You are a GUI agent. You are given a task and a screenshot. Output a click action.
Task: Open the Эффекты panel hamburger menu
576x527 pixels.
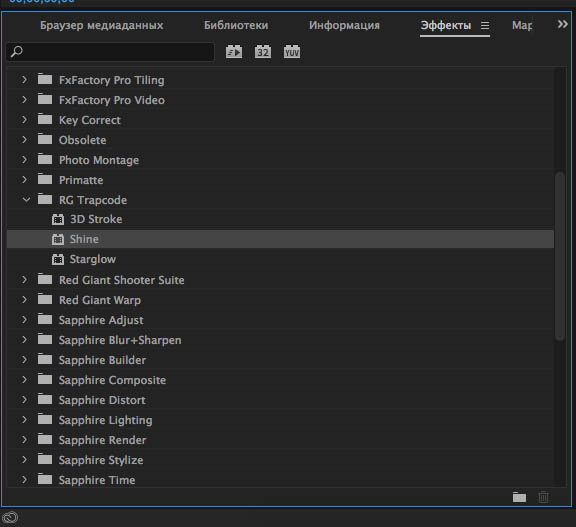click(485, 26)
